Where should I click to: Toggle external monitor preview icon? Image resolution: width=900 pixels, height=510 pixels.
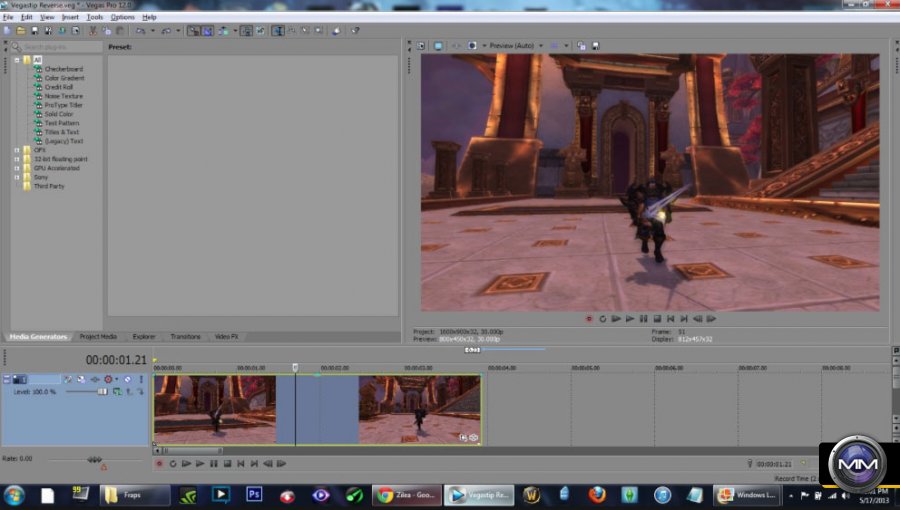click(439, 46)
